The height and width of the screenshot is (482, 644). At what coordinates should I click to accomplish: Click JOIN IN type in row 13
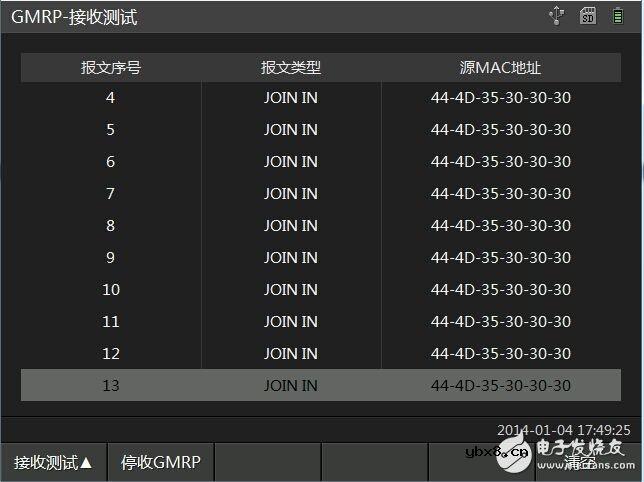click(291, 386)
